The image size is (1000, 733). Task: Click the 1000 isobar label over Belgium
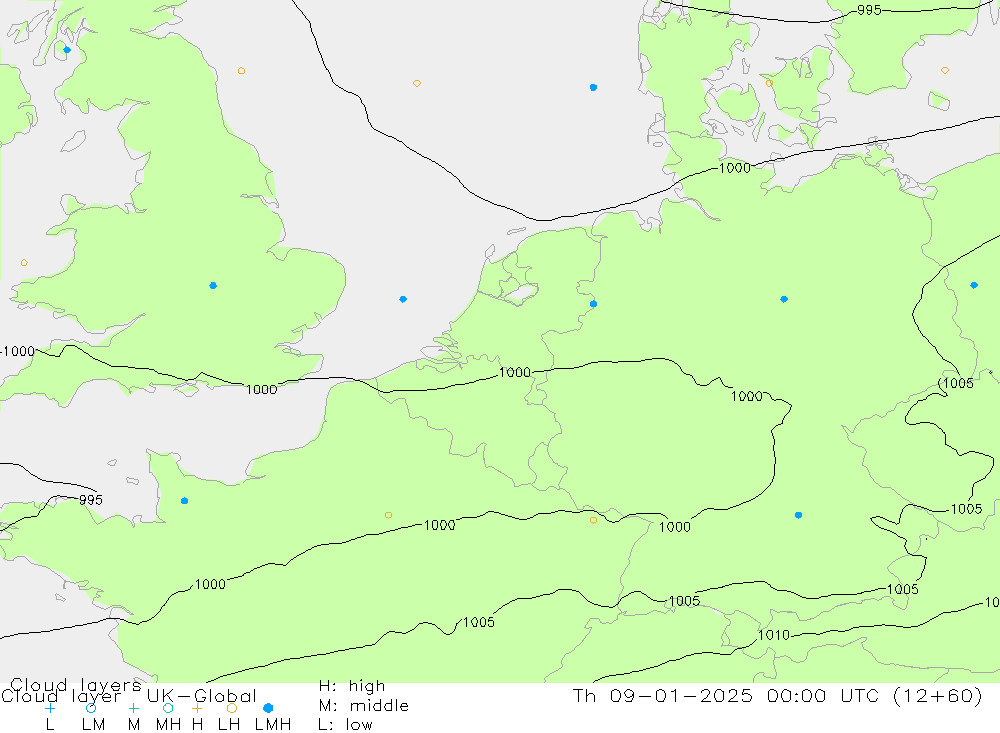tap(515, 372)
